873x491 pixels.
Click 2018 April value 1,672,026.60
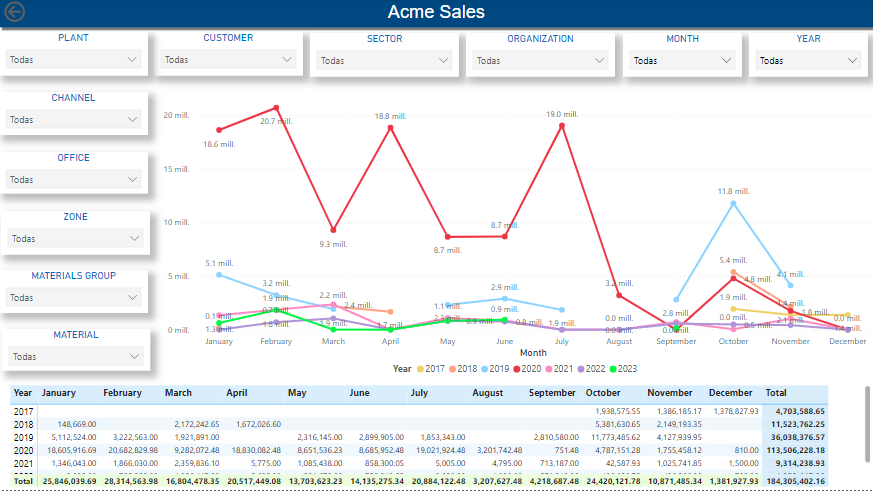(258, 424)
